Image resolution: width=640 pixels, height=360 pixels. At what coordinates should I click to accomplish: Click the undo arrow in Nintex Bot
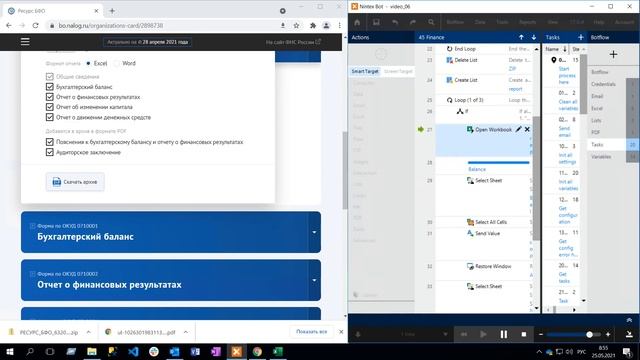point(395,22)
